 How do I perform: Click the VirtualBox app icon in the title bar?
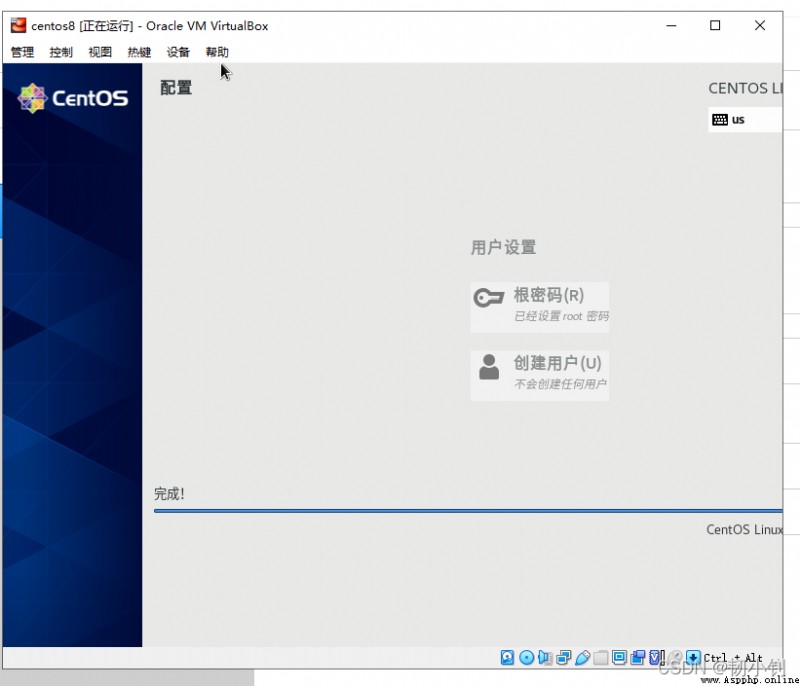tap(18, 26)
